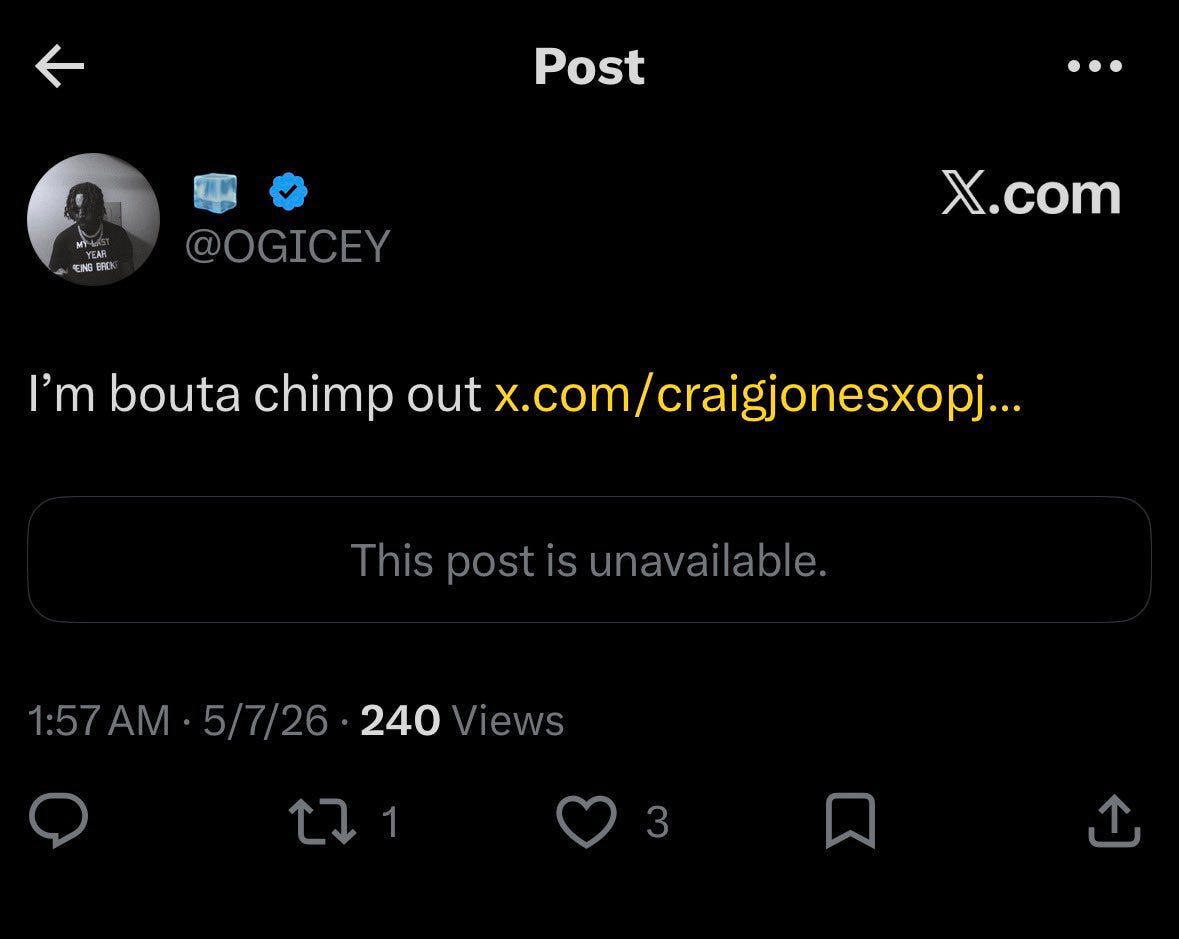The width and height of the screenshot is (1179, 939).
Task: Tap the reply speech bubble icon
Action: pos(59,820)
